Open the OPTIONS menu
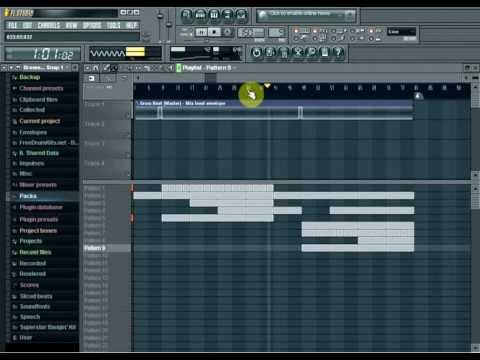480x360 pixels. 92,25
